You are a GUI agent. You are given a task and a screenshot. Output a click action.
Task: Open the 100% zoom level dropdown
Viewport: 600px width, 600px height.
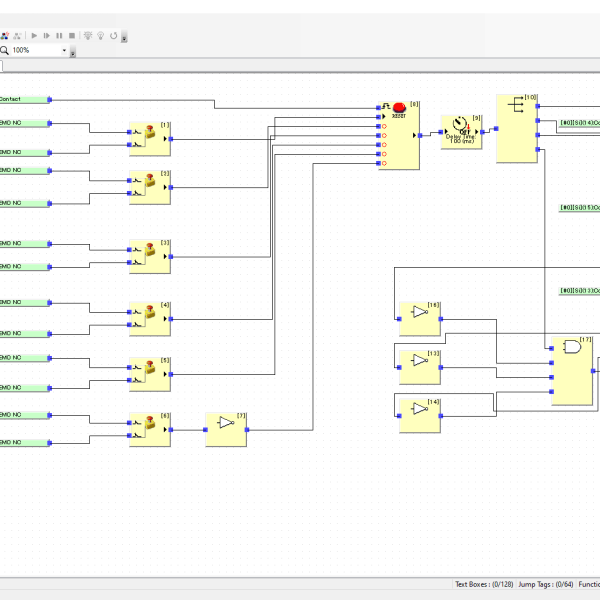click(x=64, y=50)
